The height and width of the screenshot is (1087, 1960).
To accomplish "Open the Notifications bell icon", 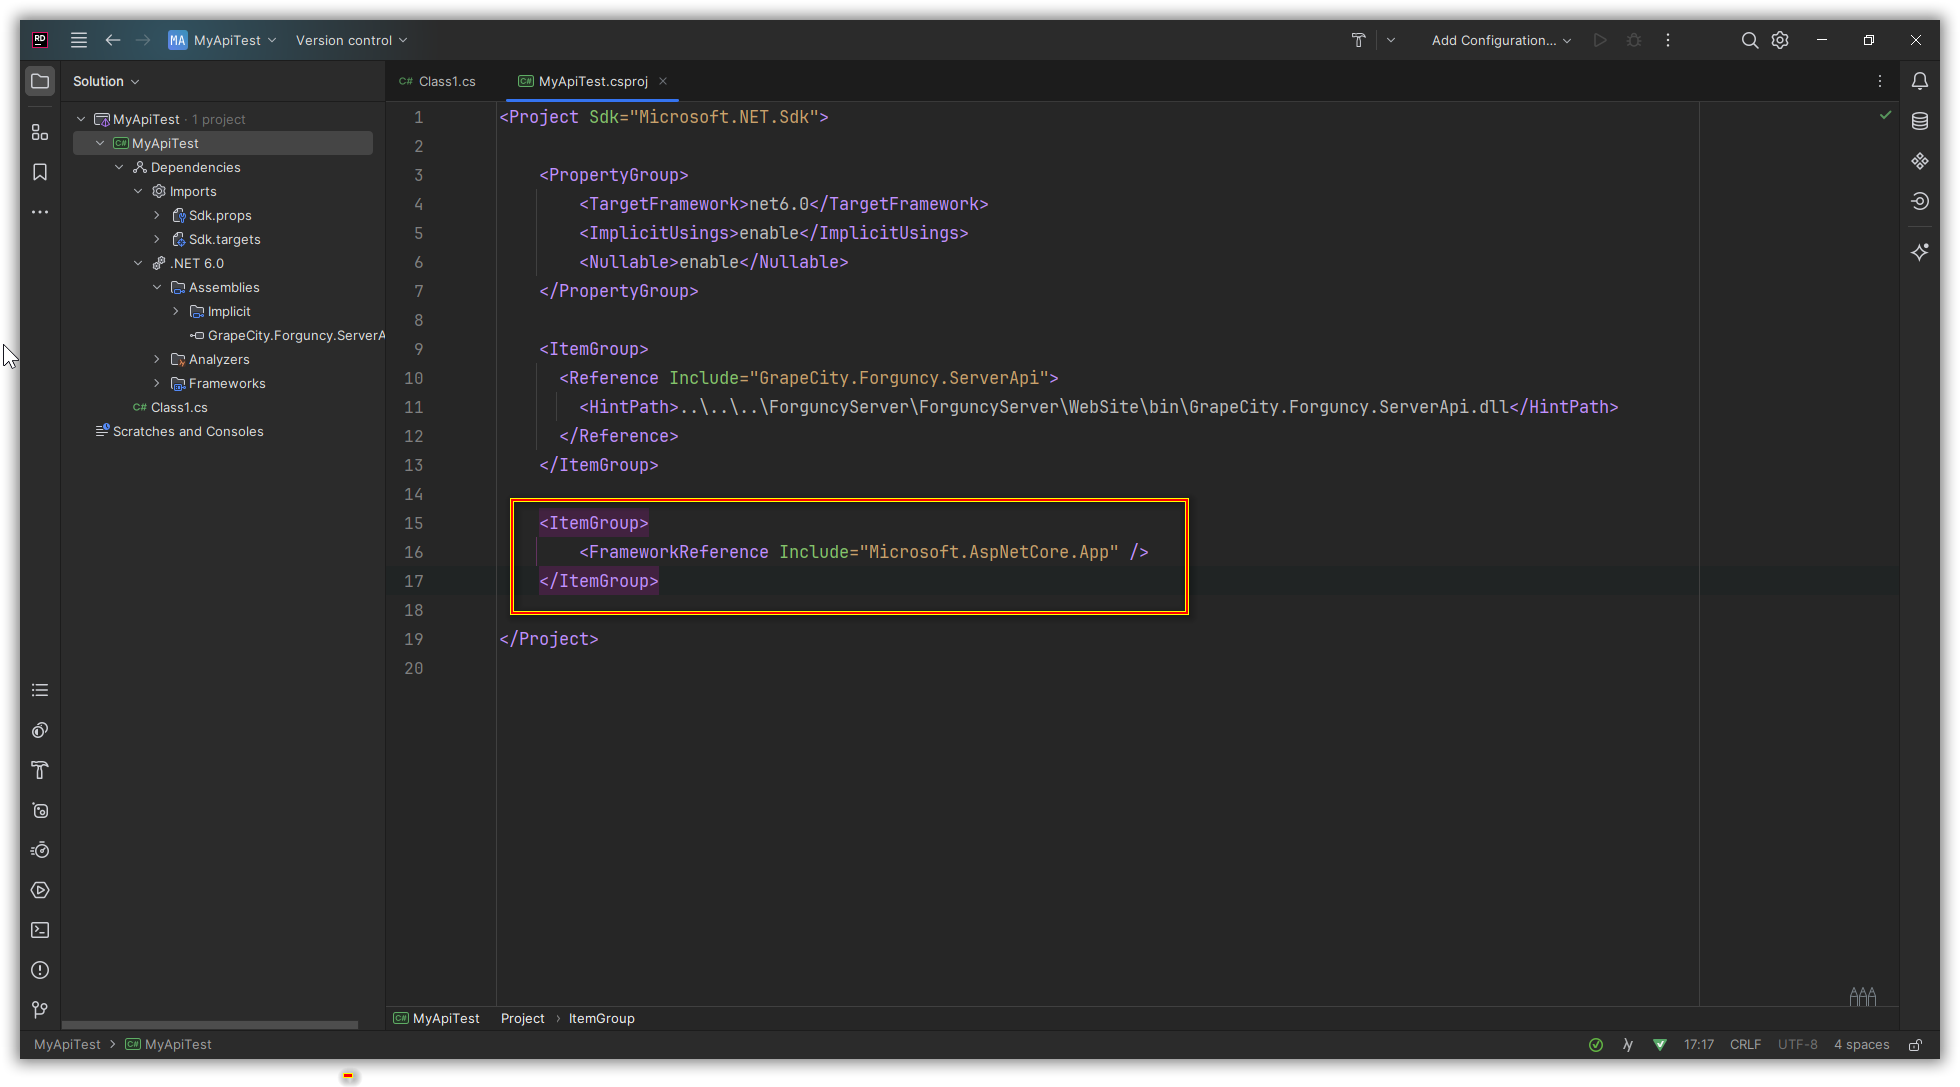I will pos(1919,81).
